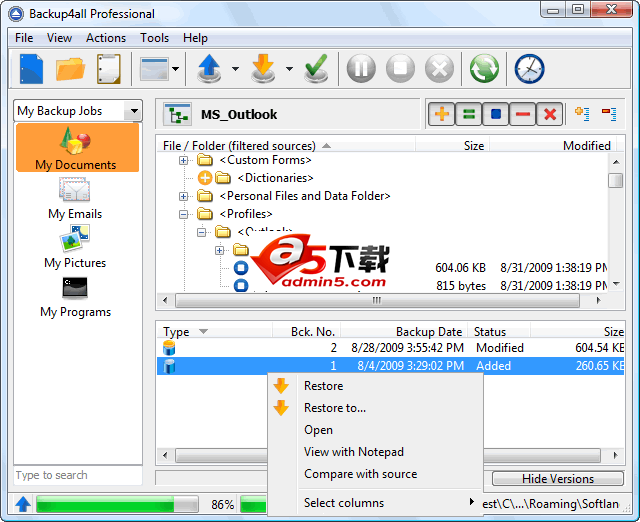Choose Restore to... from context menu
Image resolution: width=640 pixels, height=522 pixels.
[x=375, y=408]
